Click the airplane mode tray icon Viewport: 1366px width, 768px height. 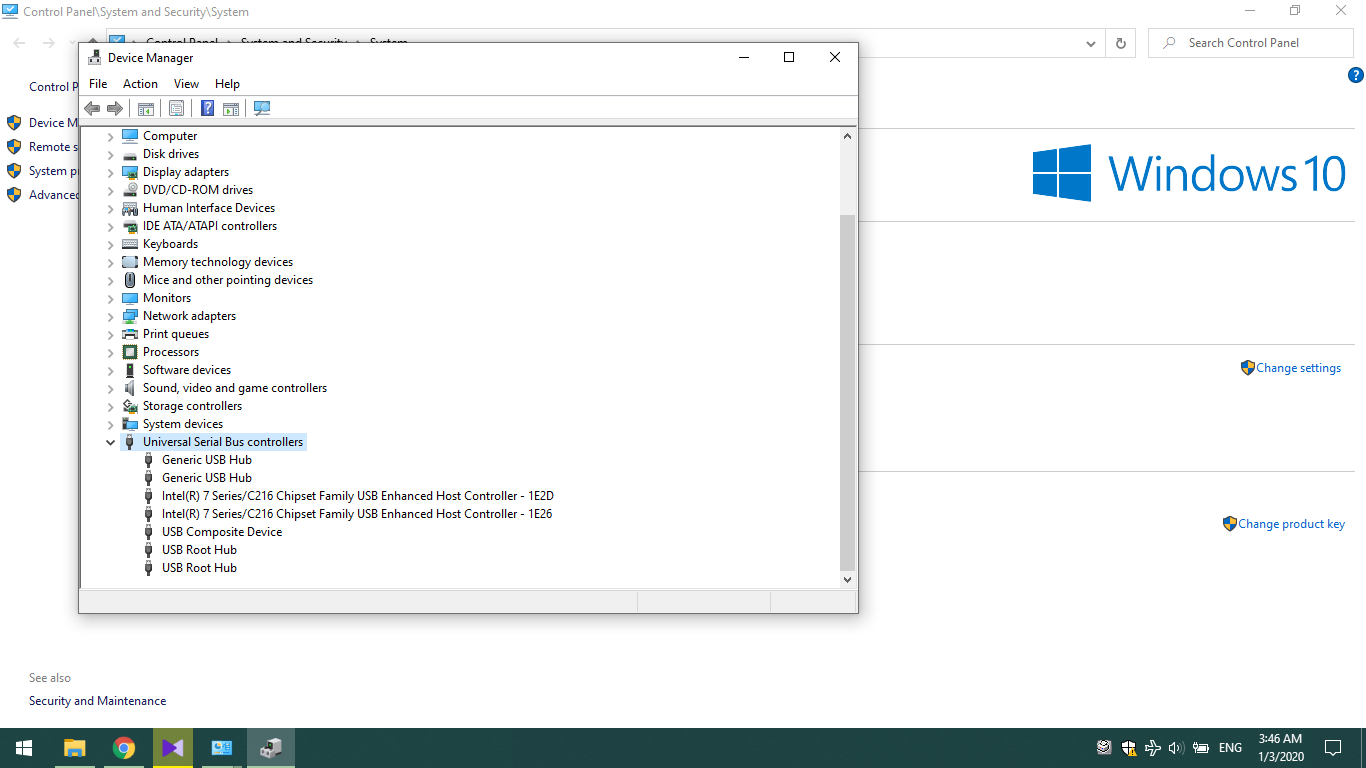pyautogui.click(x=1153, y=748)
